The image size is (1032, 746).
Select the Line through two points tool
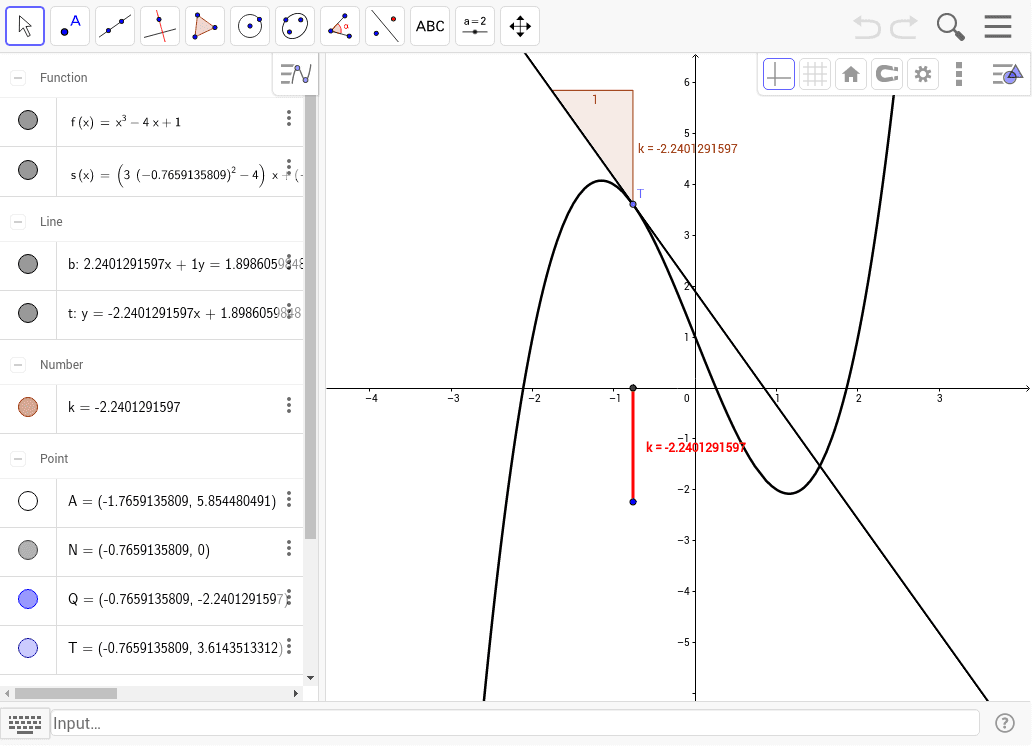pyautogui.click(x=115, y=26)
